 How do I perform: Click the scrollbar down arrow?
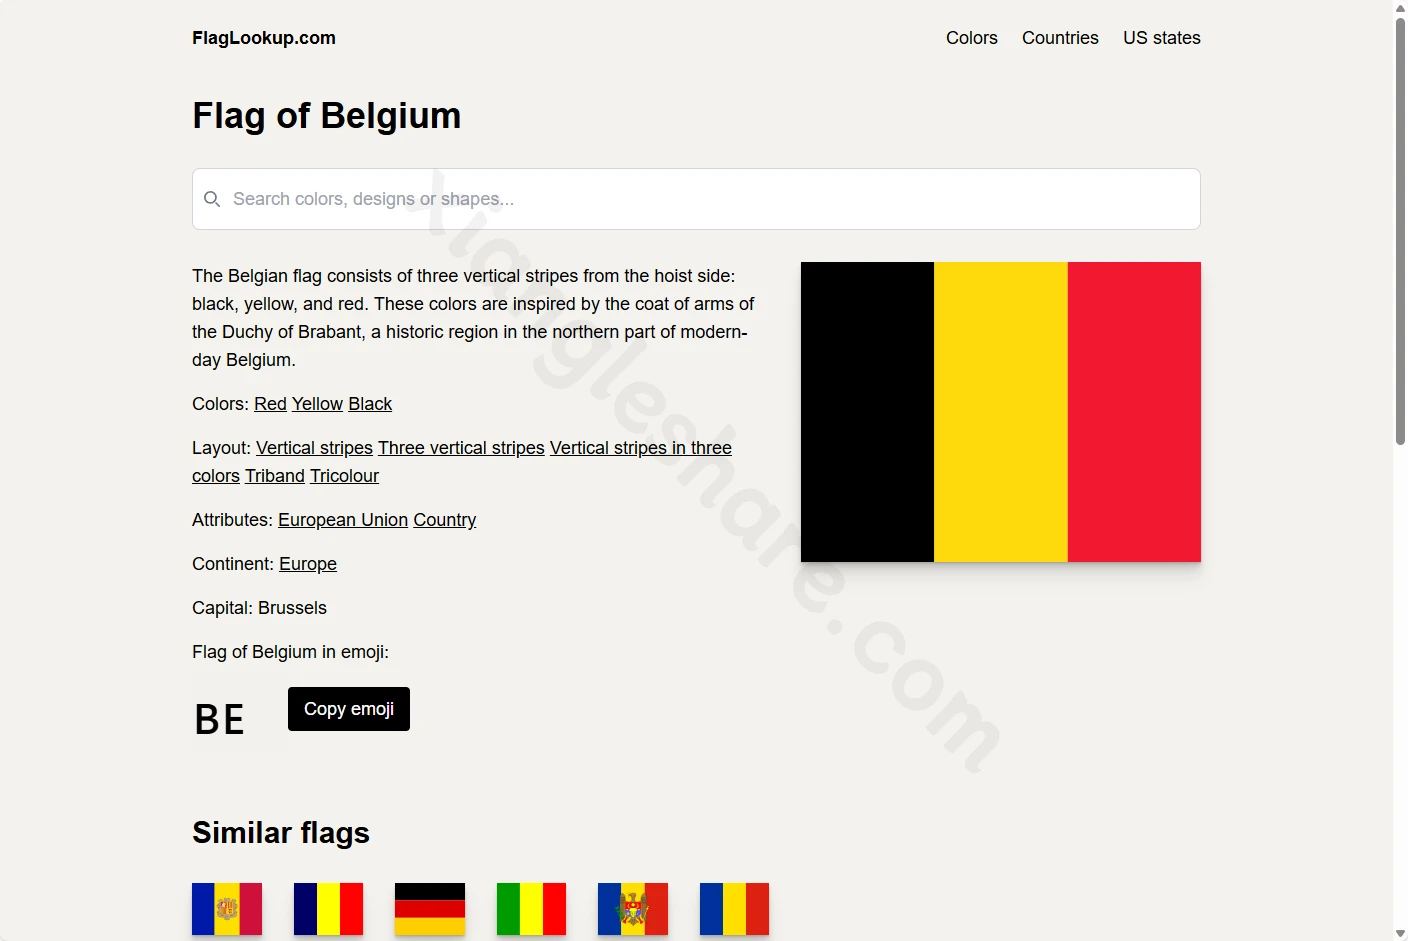1400,933
